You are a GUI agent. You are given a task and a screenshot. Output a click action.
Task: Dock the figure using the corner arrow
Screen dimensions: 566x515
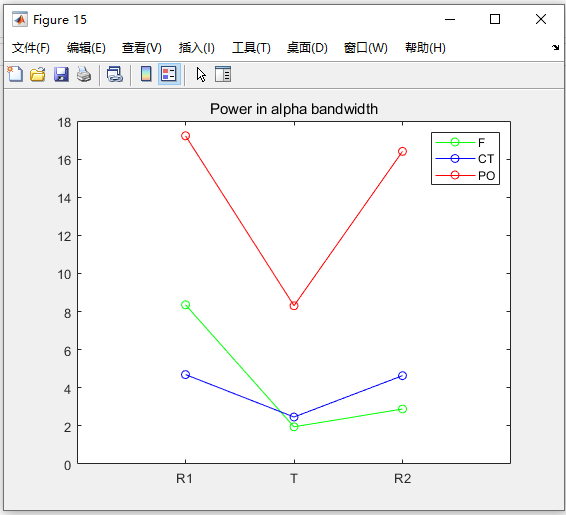tap(555, 47)
